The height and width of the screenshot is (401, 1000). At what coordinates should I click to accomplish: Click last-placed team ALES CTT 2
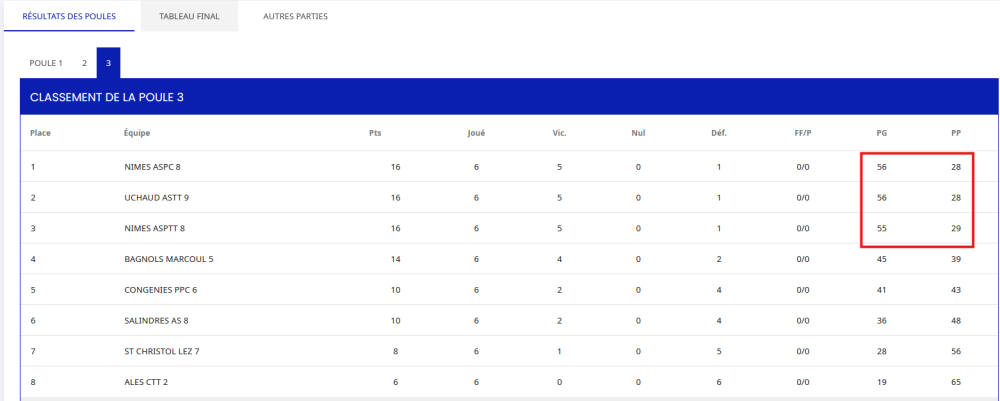pyautogui.click(x=146, y=383)
